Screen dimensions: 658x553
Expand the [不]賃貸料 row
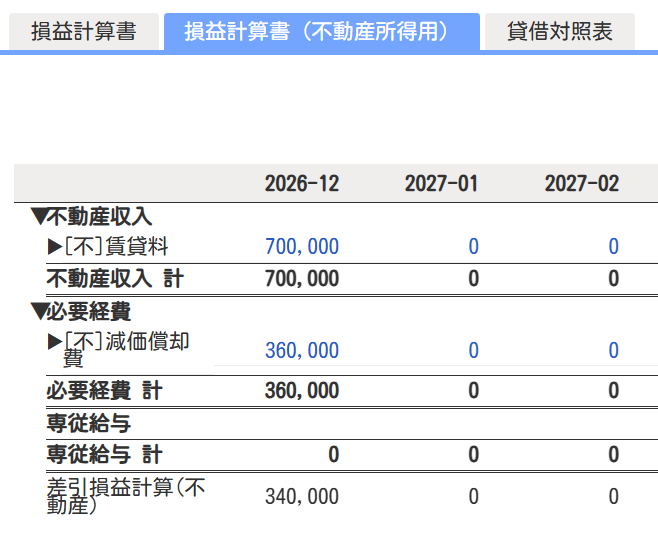click(55, 246)
